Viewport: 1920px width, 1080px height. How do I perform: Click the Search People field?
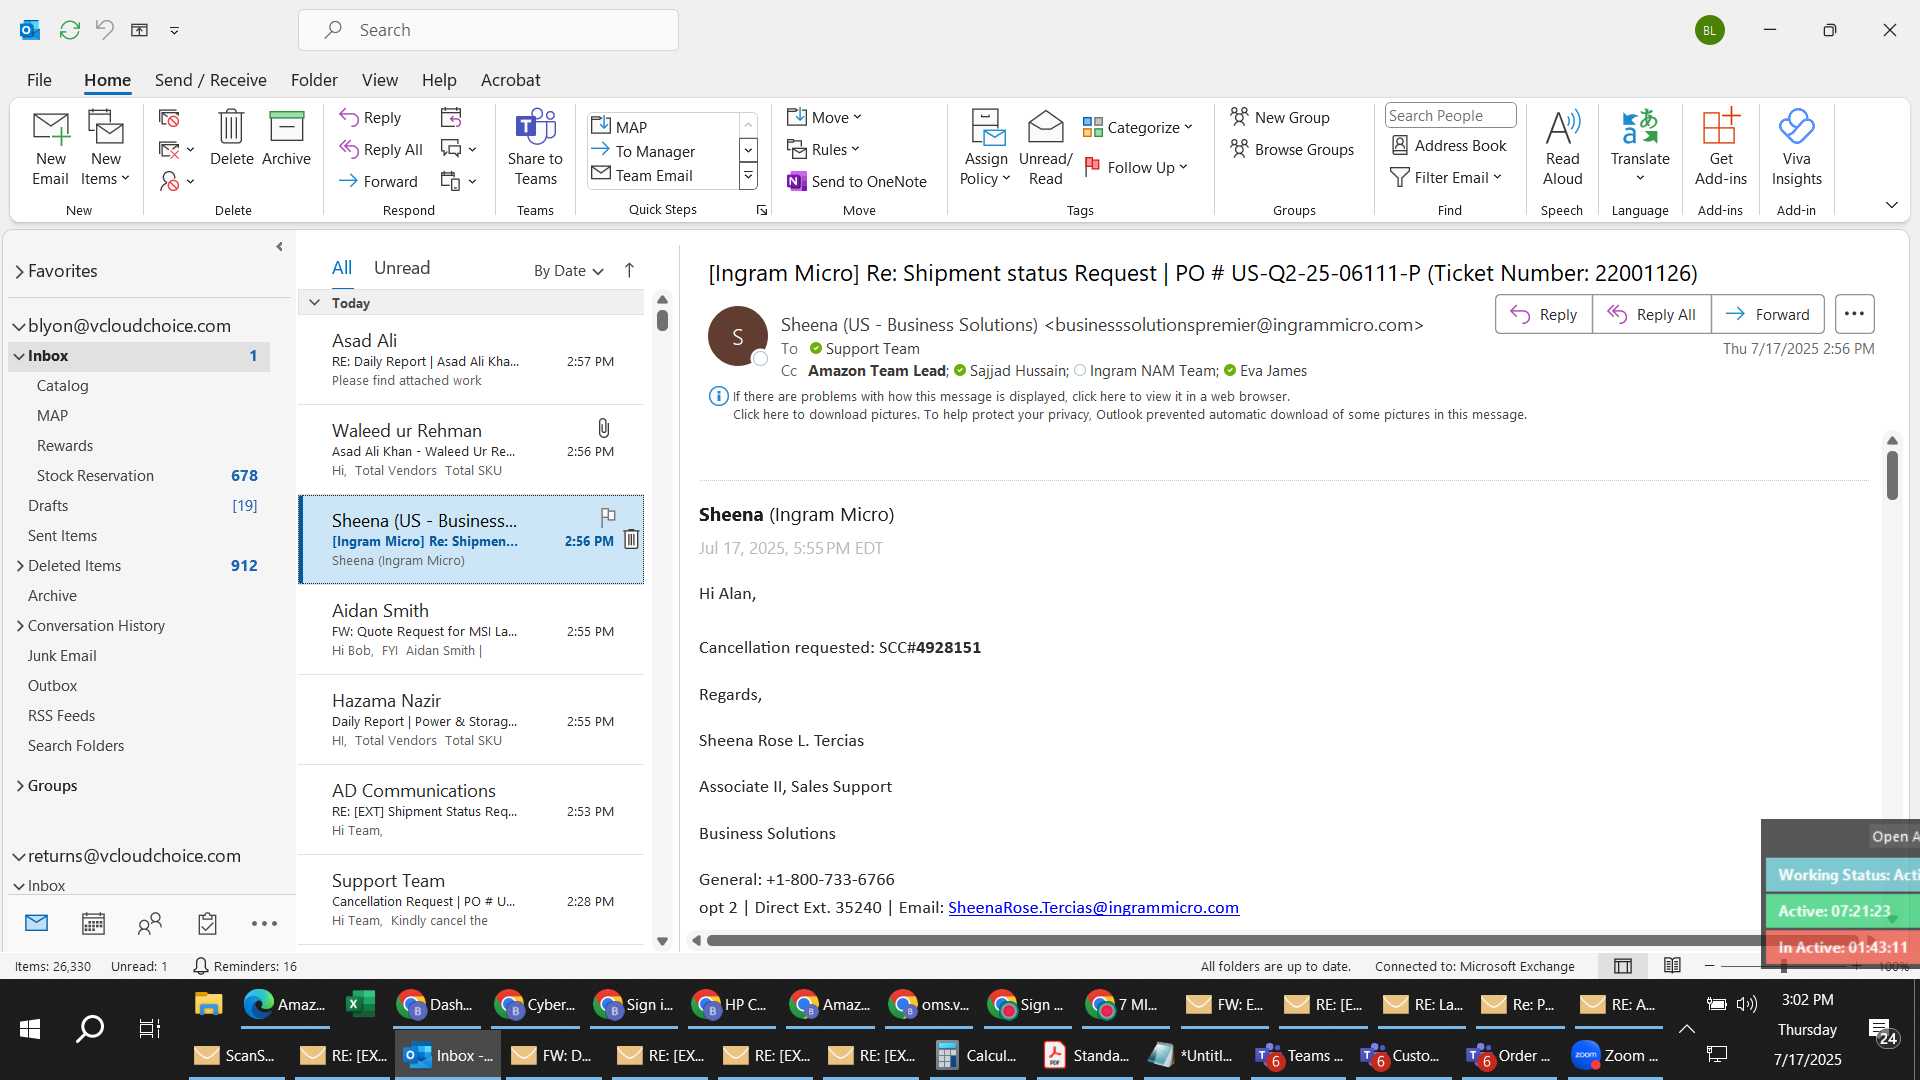(x=1450, y=115)
